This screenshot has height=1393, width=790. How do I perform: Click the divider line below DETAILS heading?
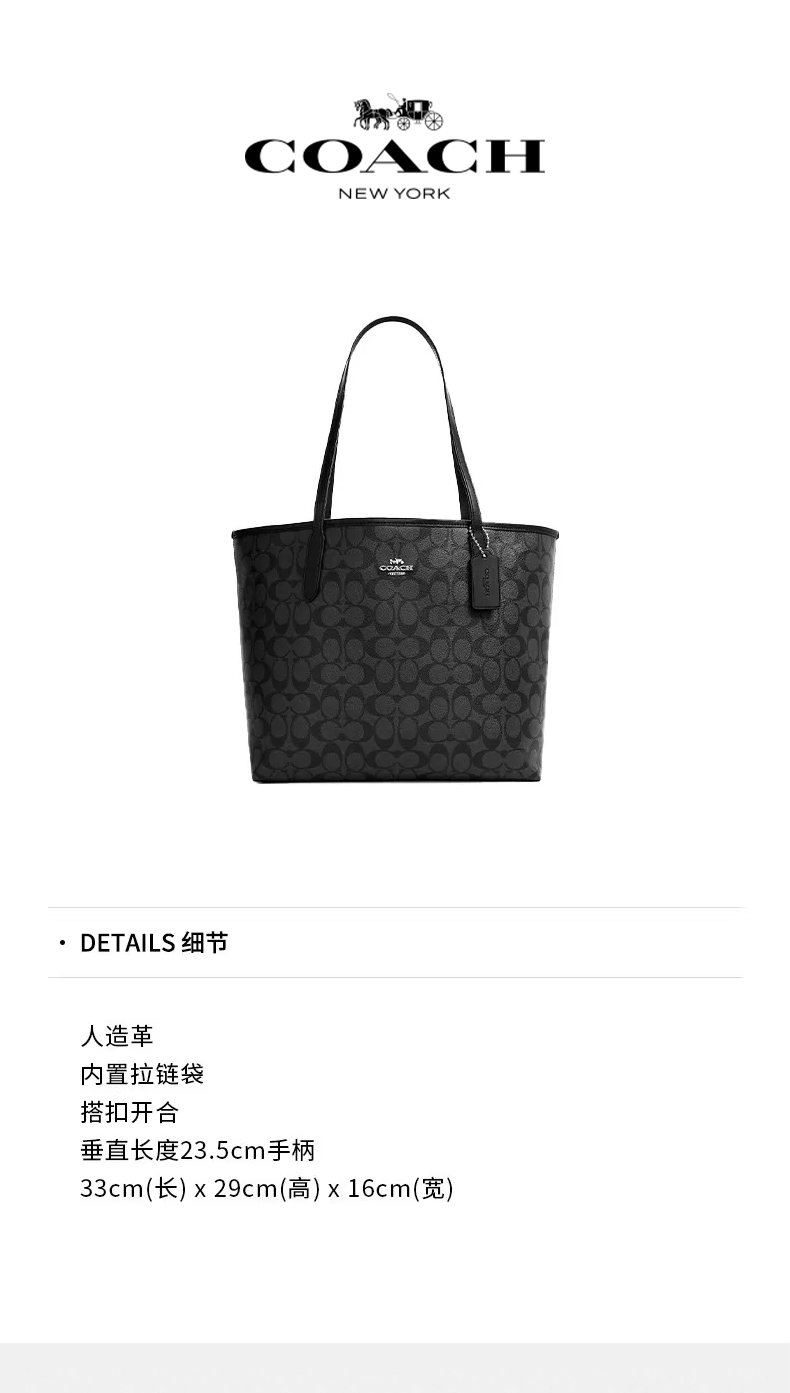coord(395,977)
